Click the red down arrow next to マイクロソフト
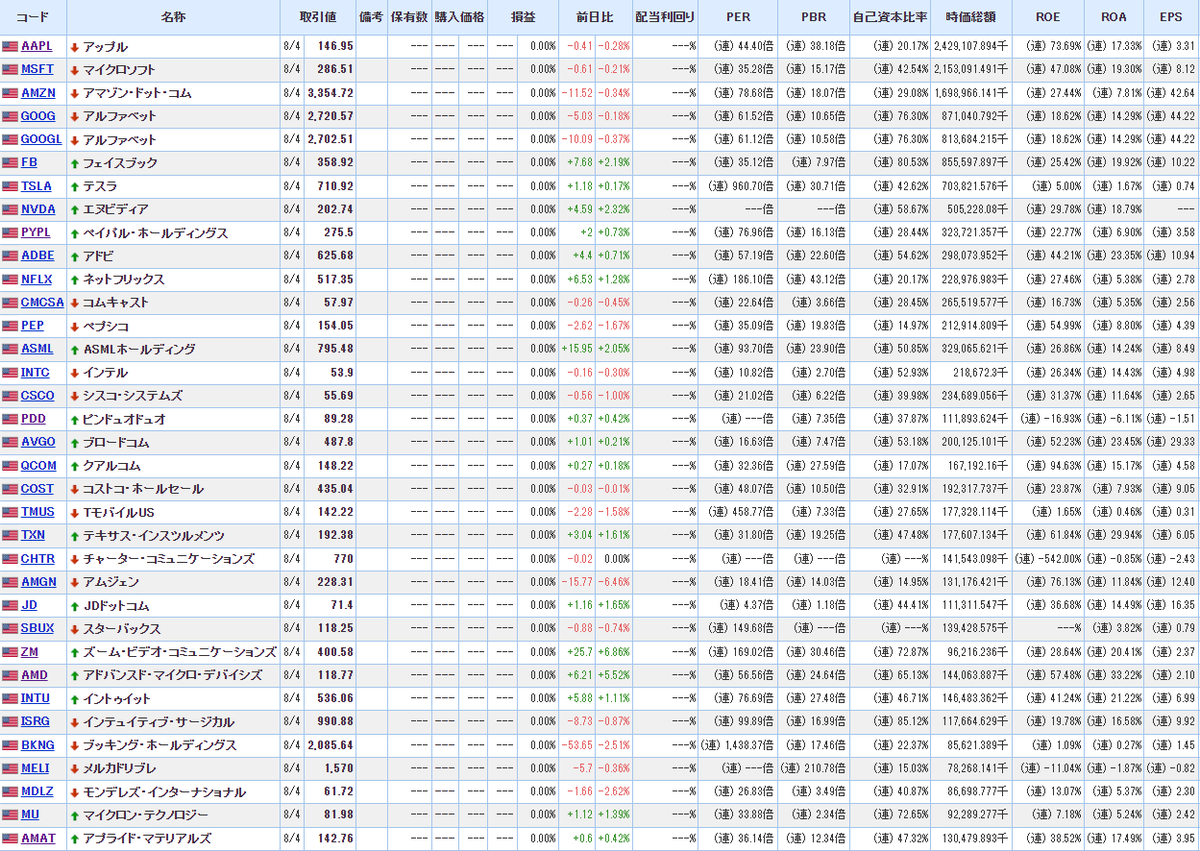This screenshot has width=1200, height=851. pyautogui.click(x=74, y=70)
